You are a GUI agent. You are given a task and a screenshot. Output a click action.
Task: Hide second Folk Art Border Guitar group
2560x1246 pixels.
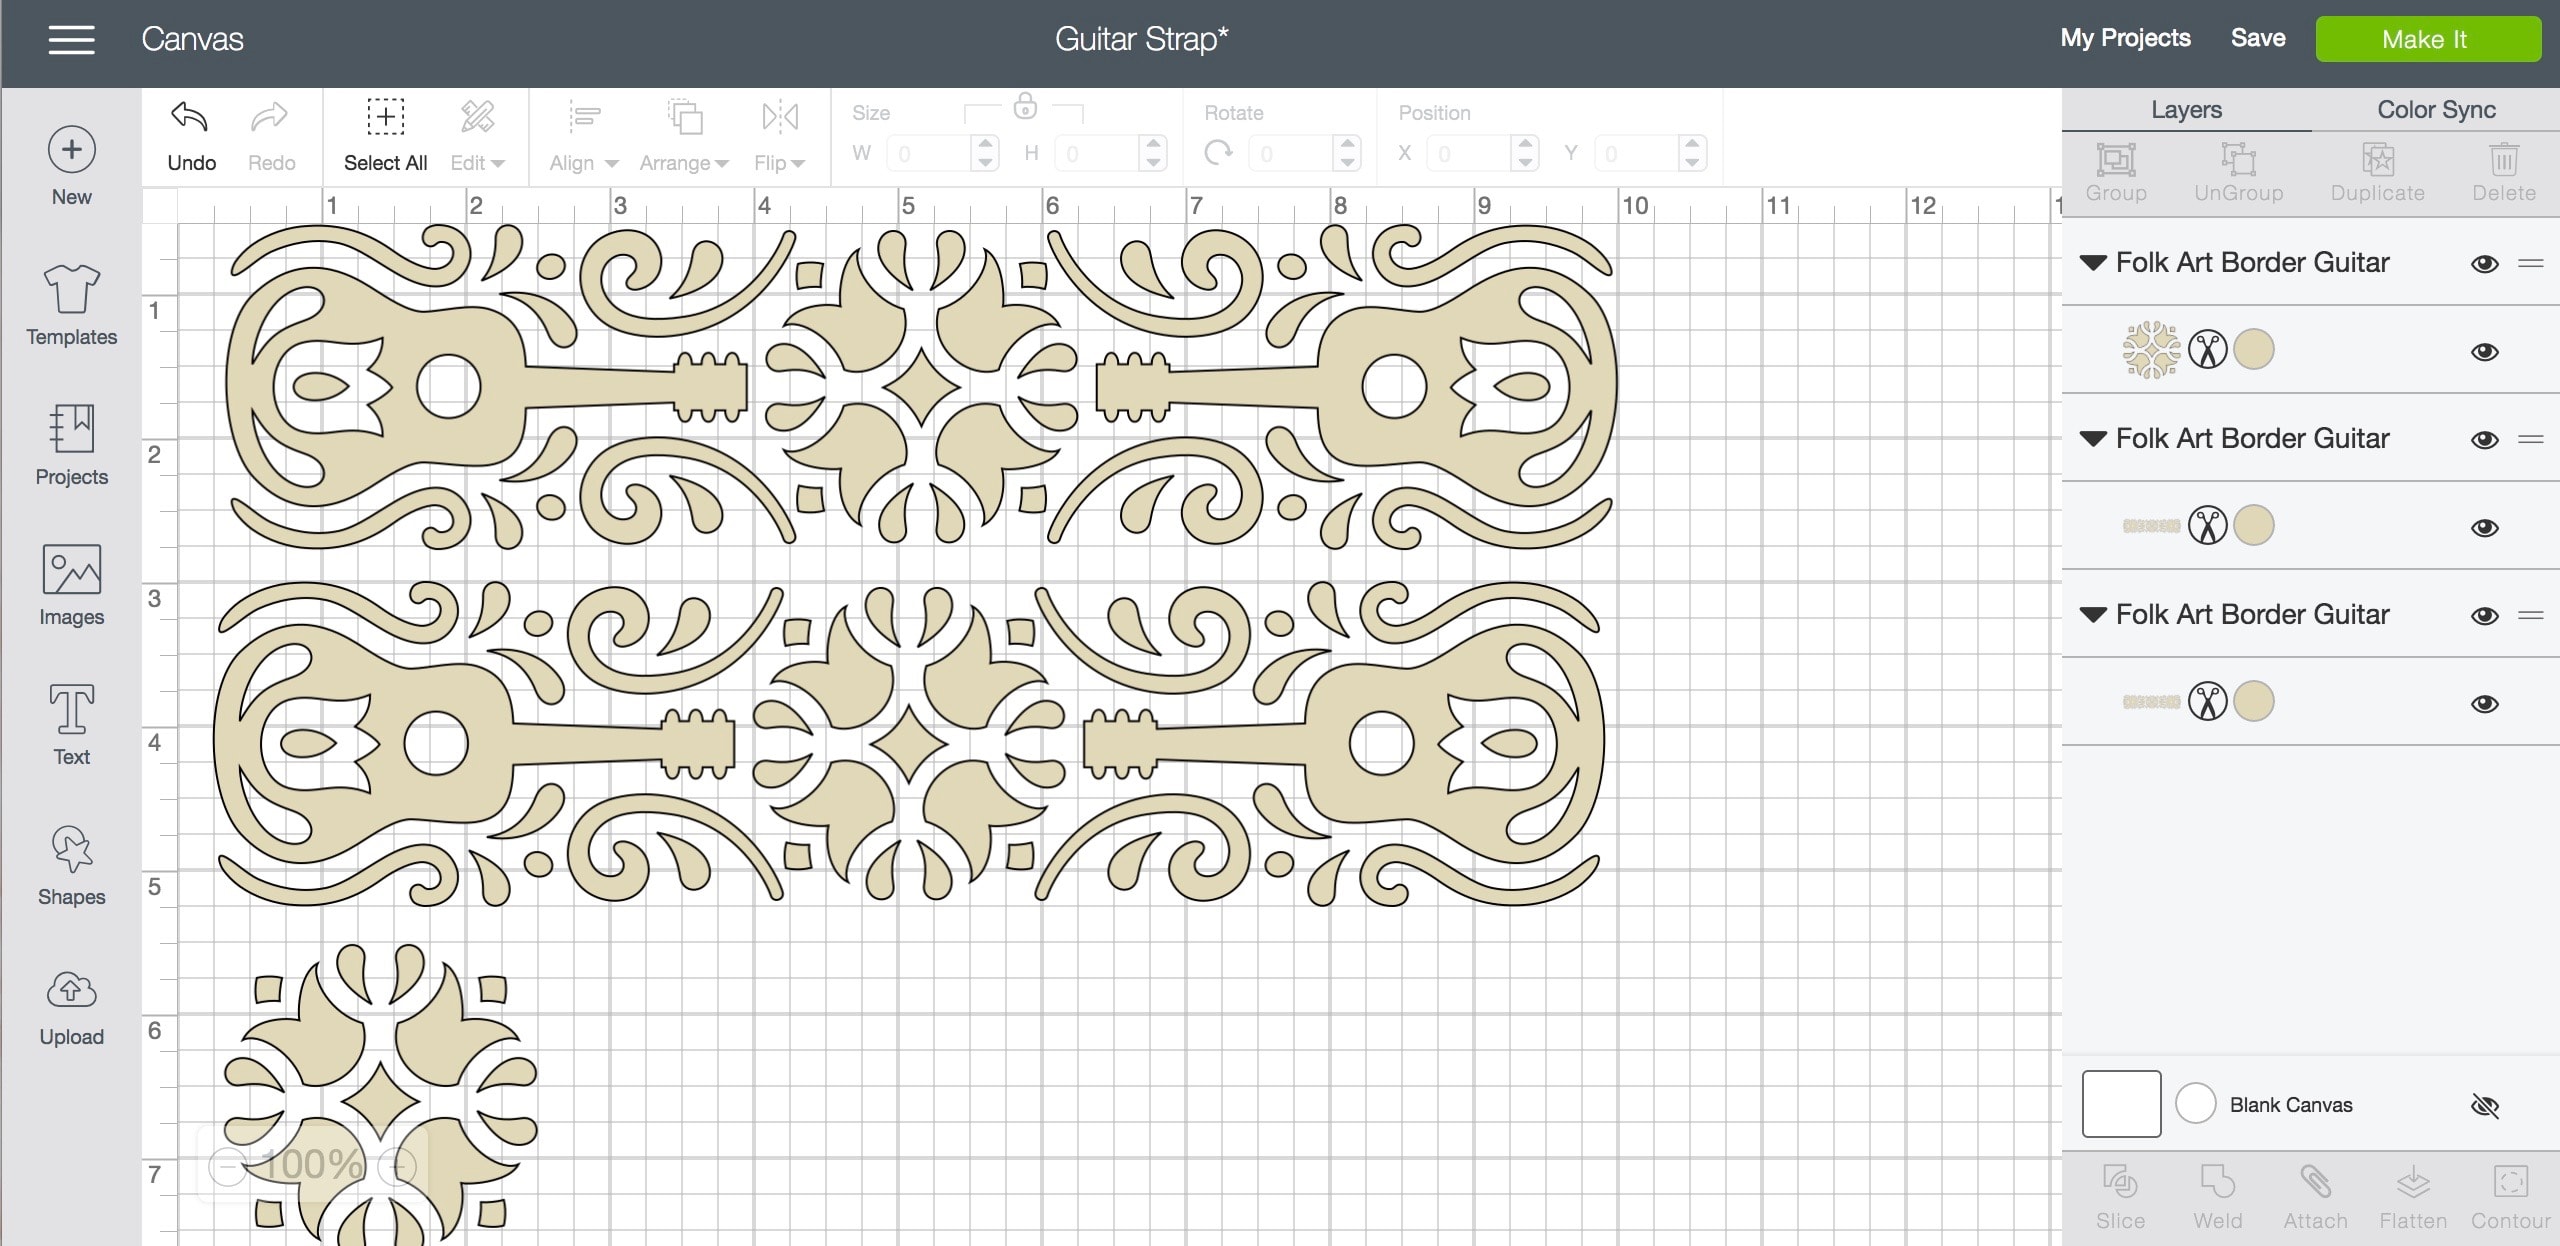[x=2484, y=439]
